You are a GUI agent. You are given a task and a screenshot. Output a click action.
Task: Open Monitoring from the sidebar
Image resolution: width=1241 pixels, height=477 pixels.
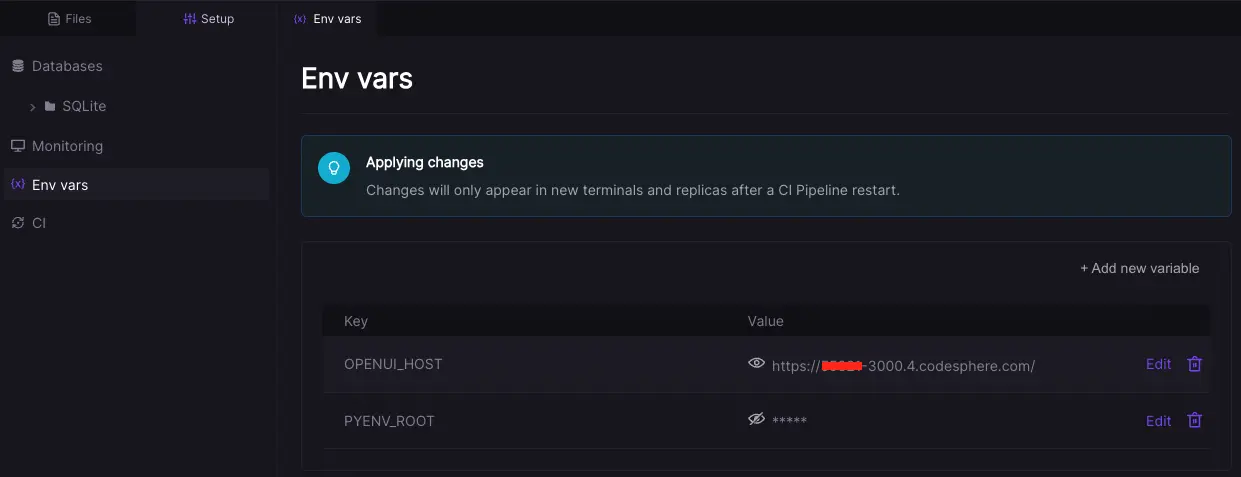(67, 146)
